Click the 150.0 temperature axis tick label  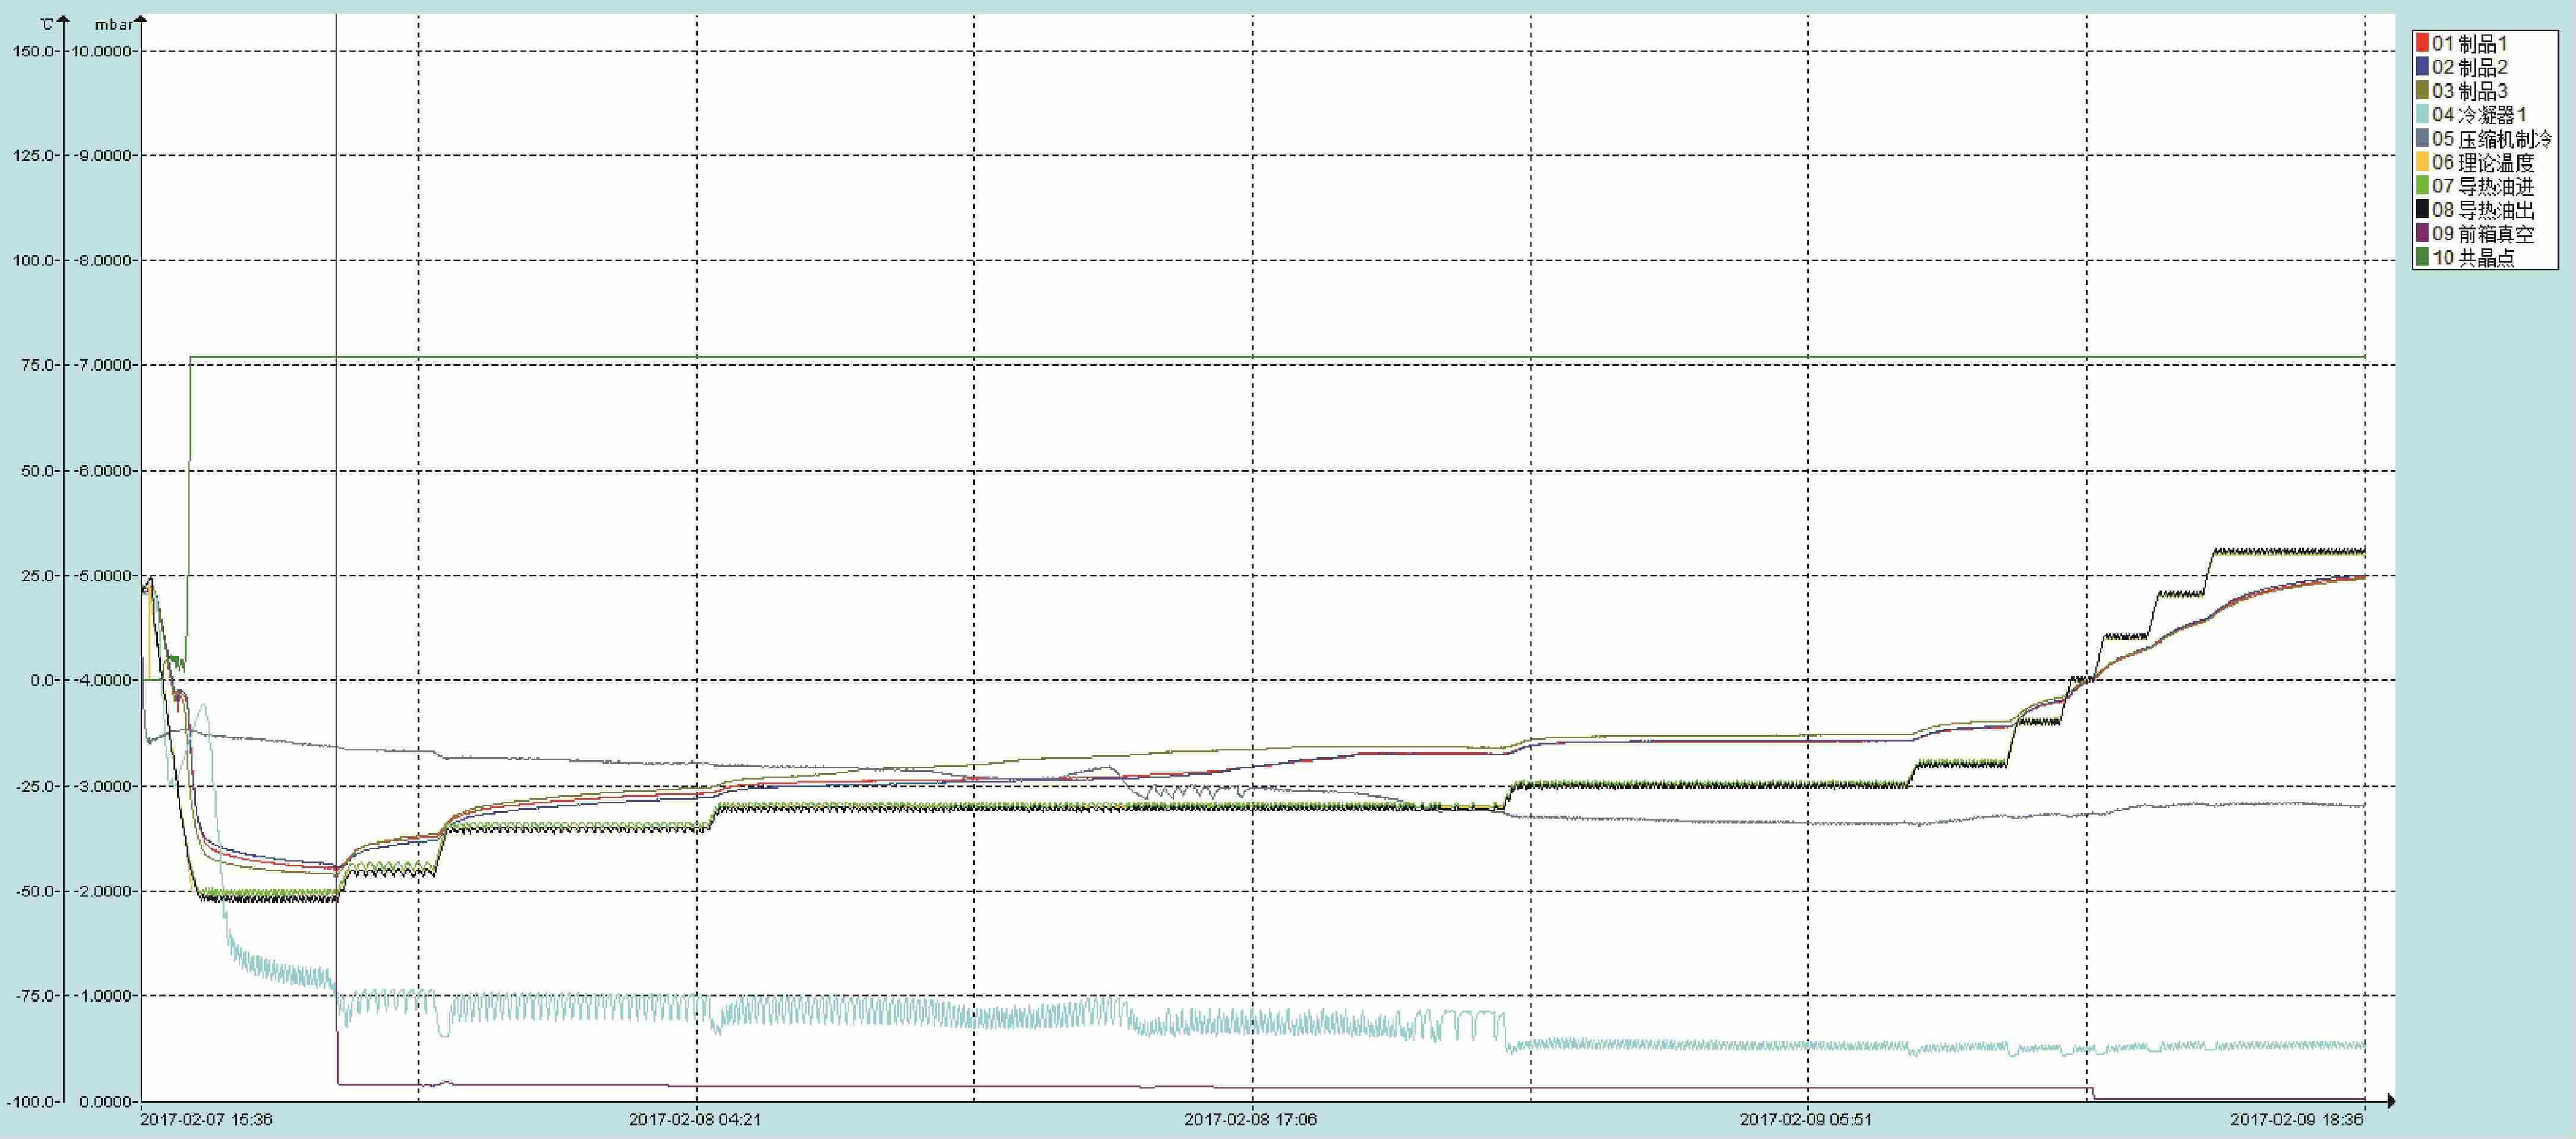(x=33, y=51)
